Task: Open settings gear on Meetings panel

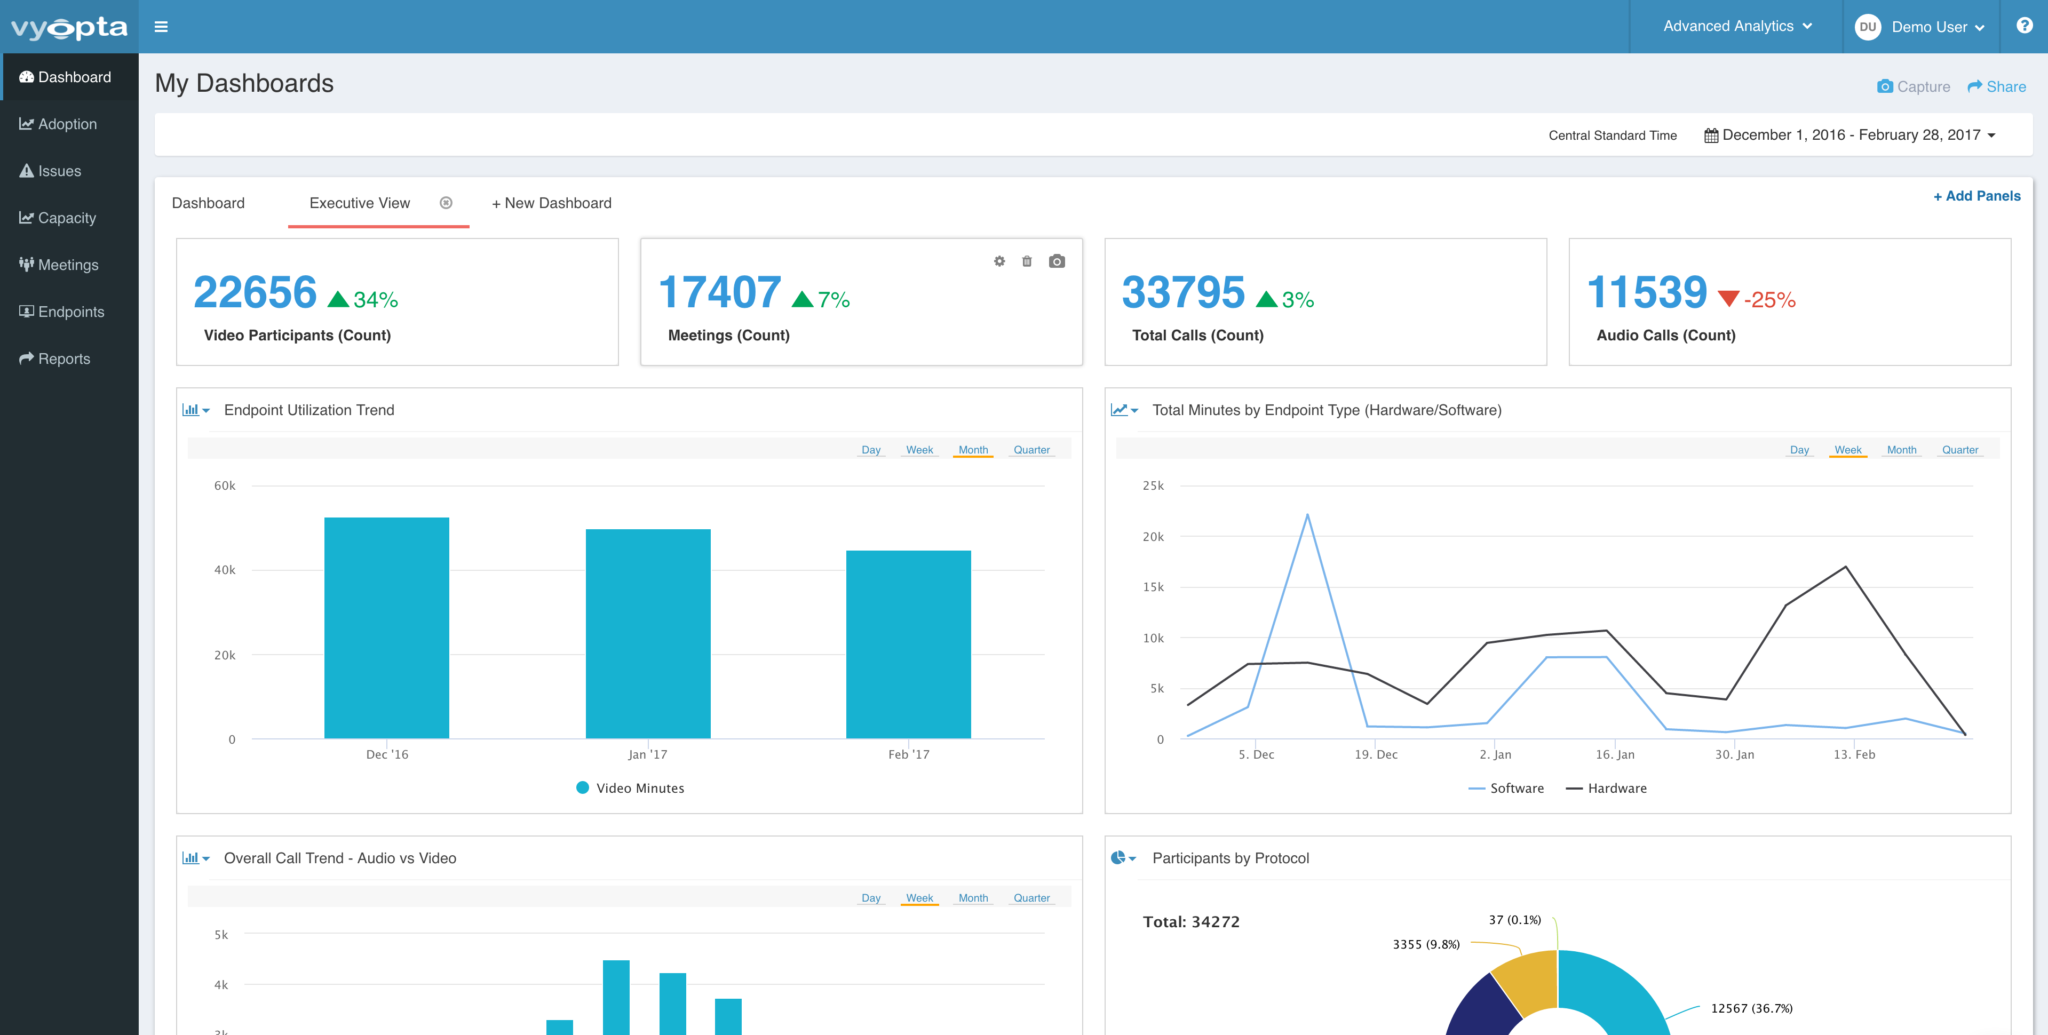Action: click(999, 261)
